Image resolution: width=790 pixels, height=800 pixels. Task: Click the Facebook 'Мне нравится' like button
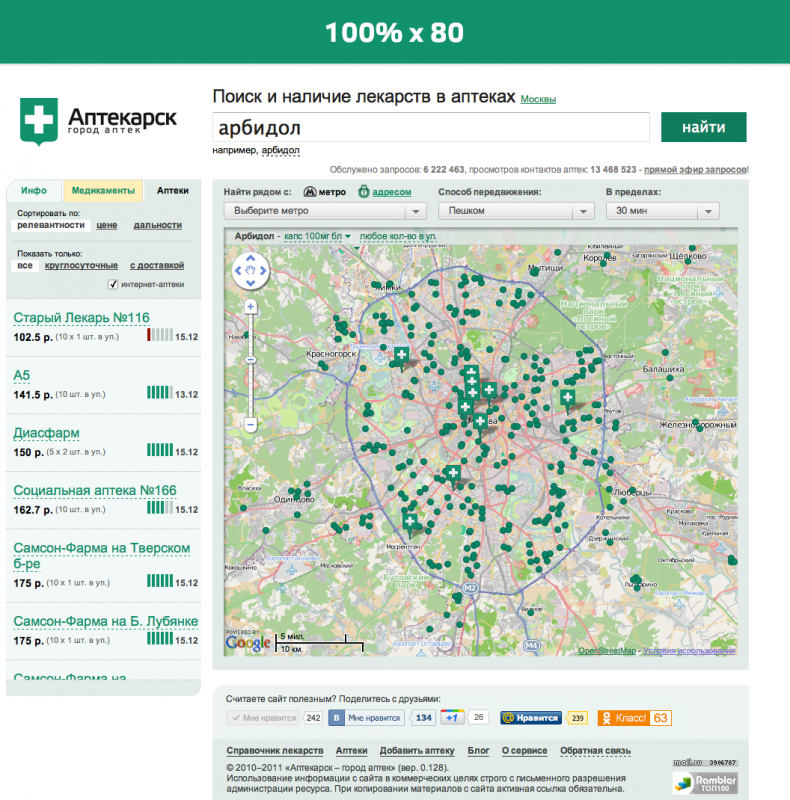tap(263, 718)
